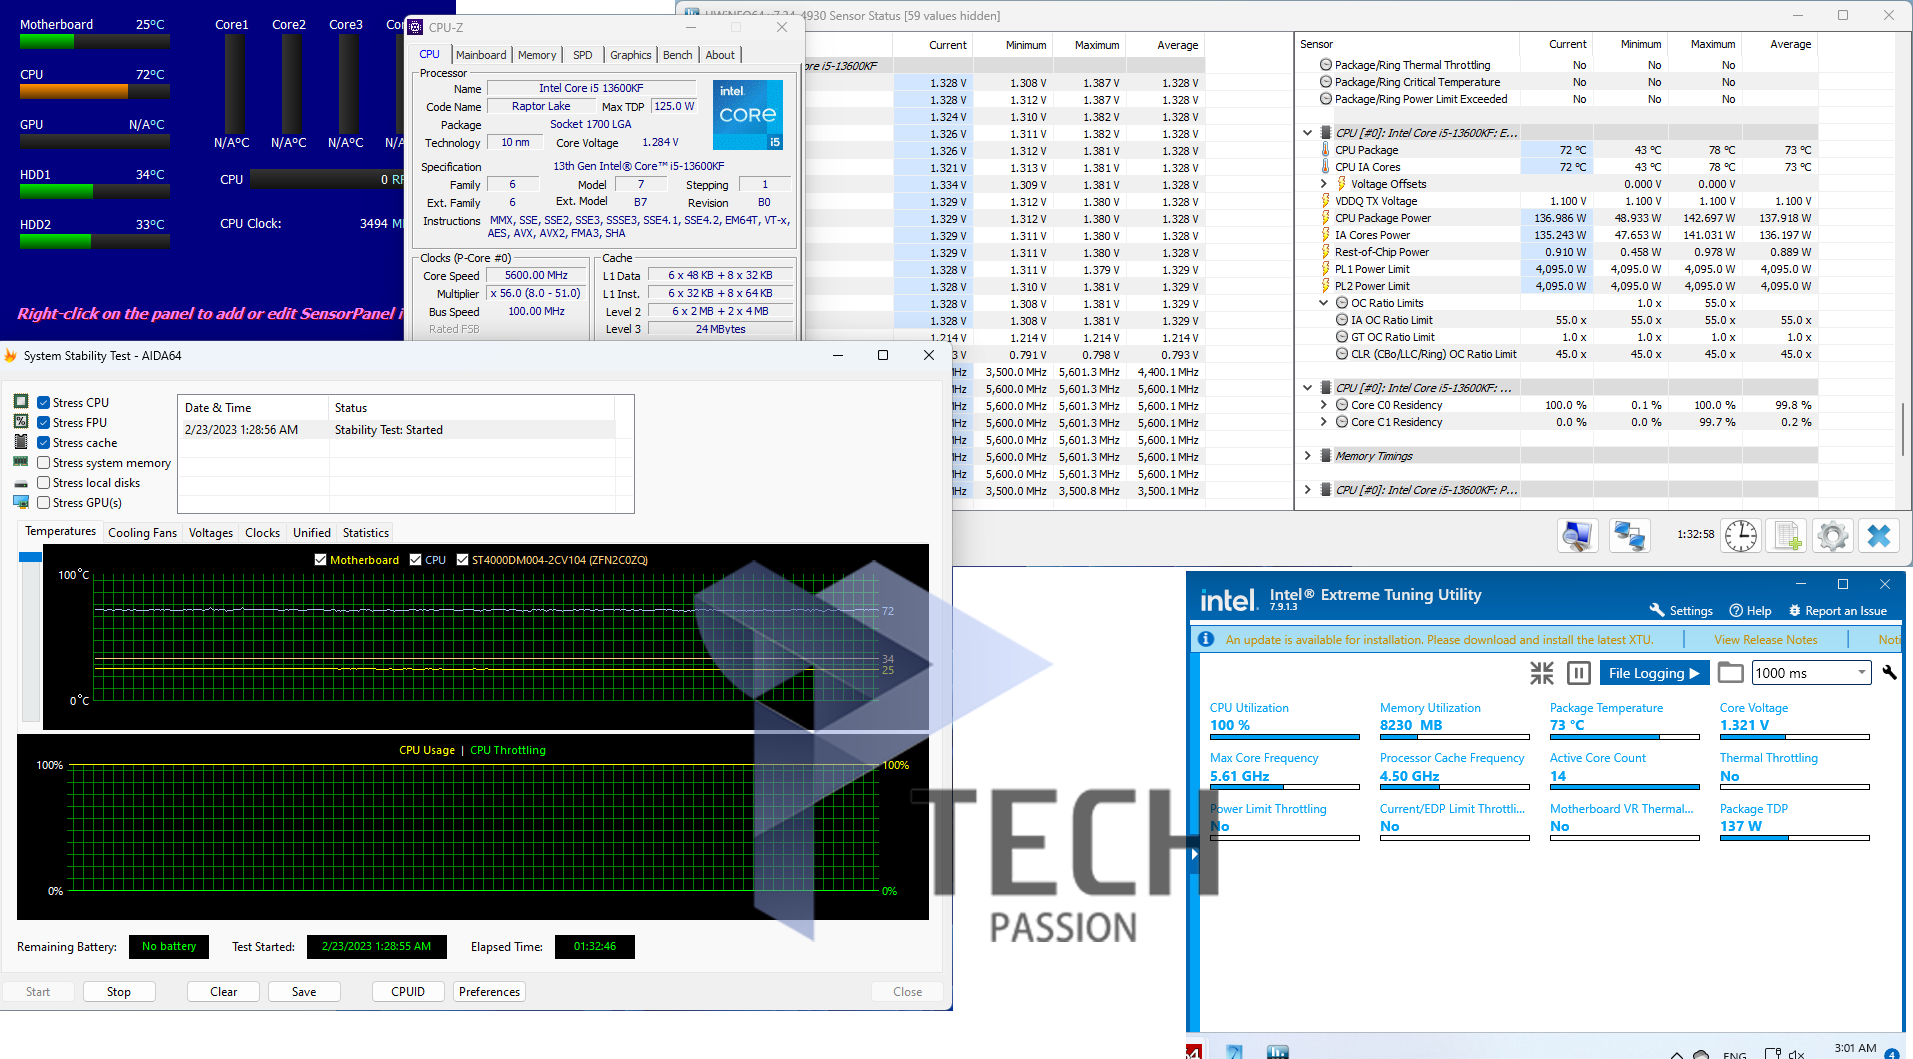Screen dimensions: 1913x1059
Task: Switch to the Cooling Fans tab
Action: [142, 533]
